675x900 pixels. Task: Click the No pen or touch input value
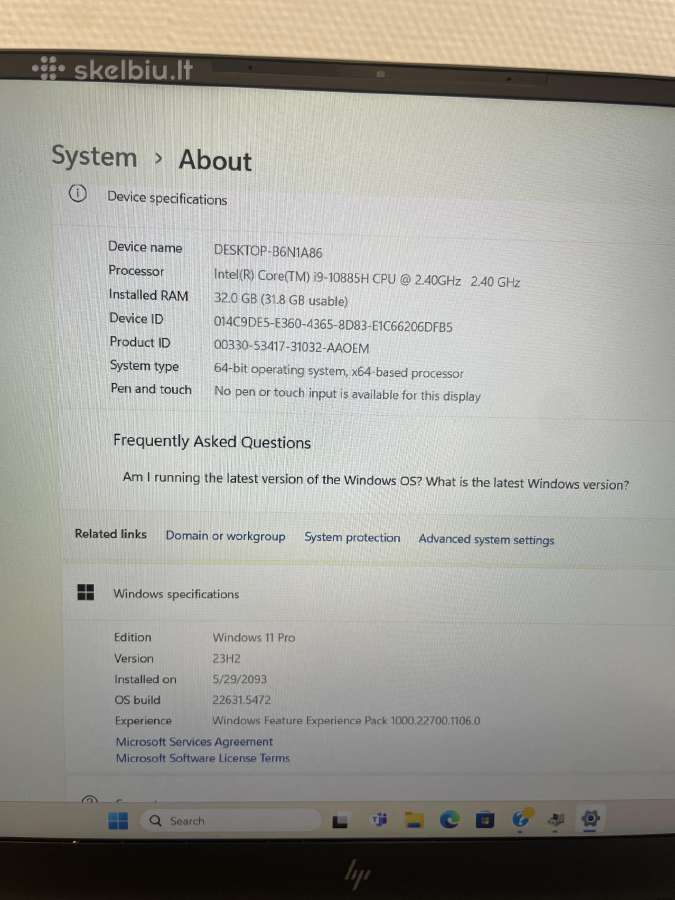coord(347,394)
